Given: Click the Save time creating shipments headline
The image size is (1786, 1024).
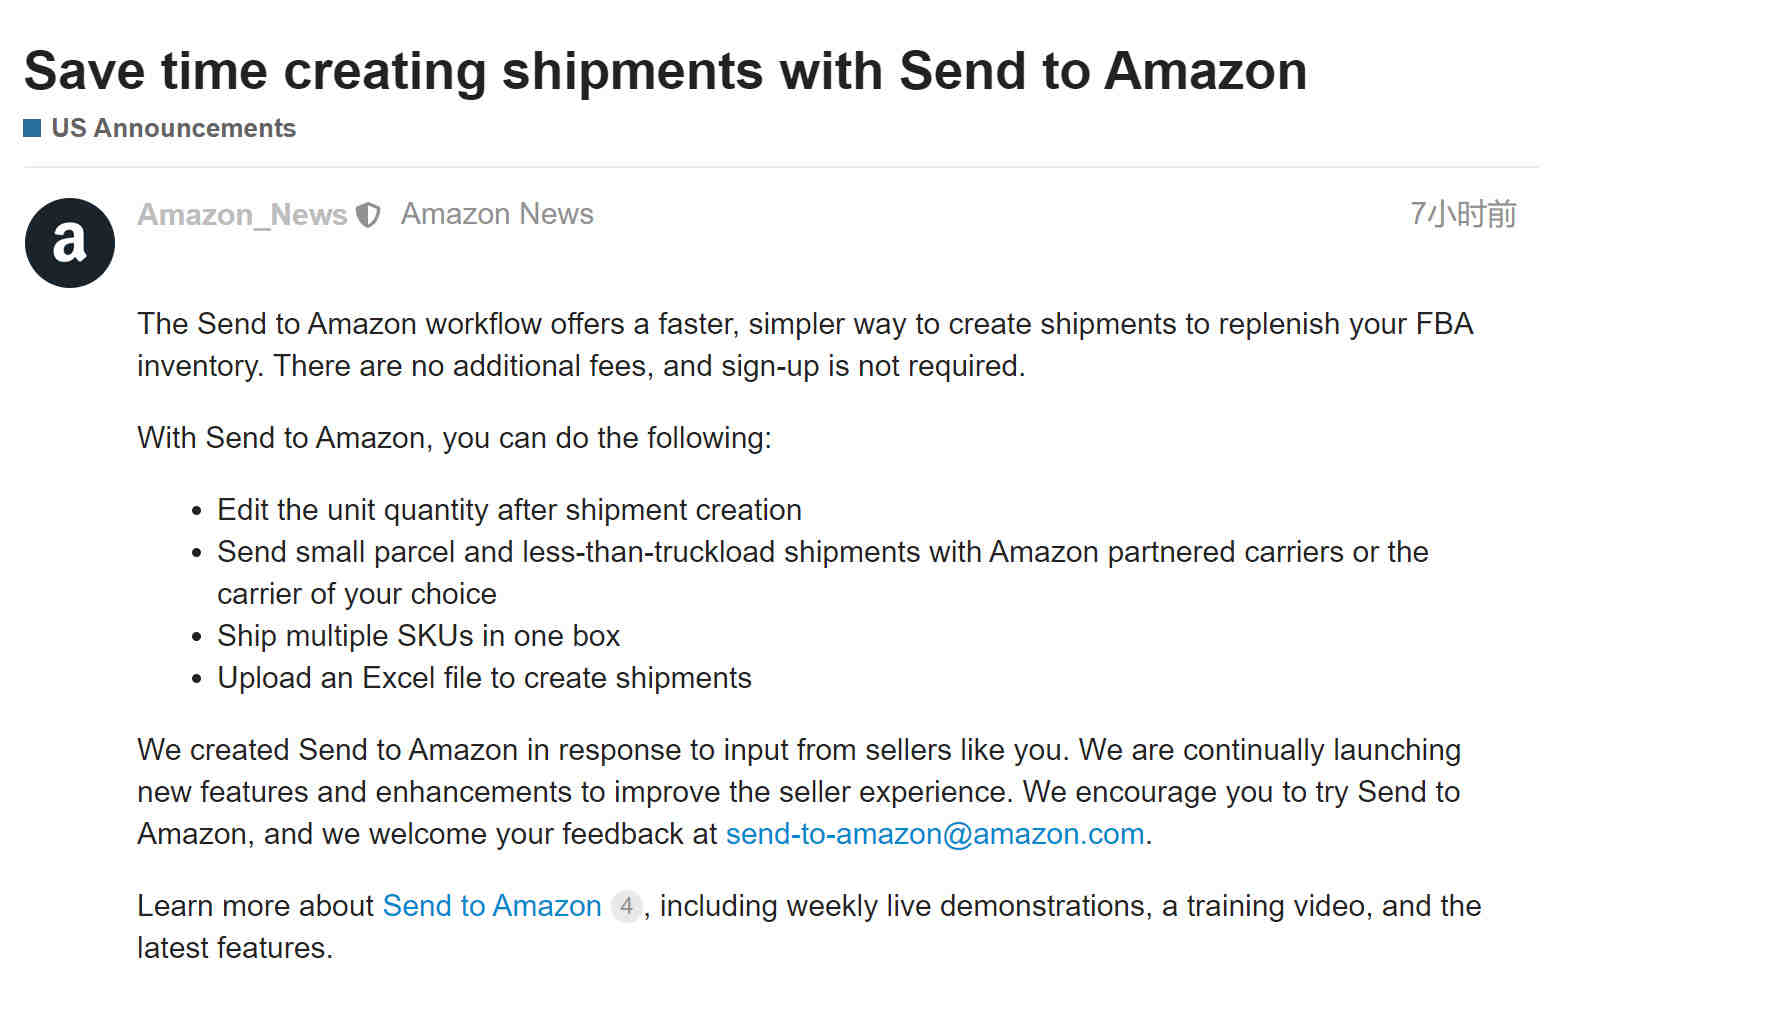Looking at the screenshot, I should [x=665, y=71].
